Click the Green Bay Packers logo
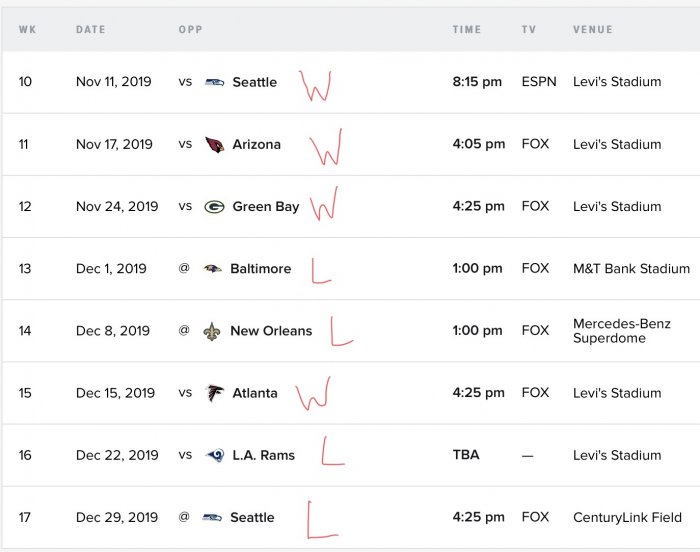This screenshot has width=700, height=552. point(214,207)
